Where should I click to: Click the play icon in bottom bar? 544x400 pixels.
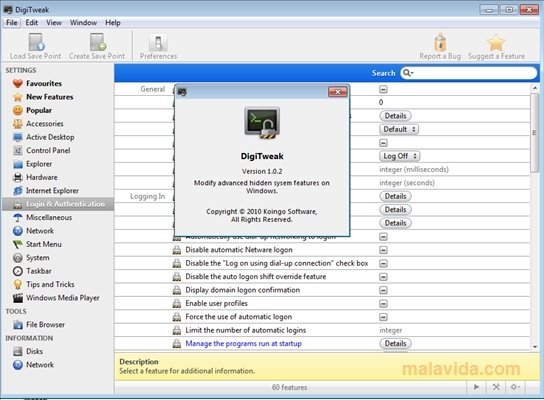(x=476, y=387)
